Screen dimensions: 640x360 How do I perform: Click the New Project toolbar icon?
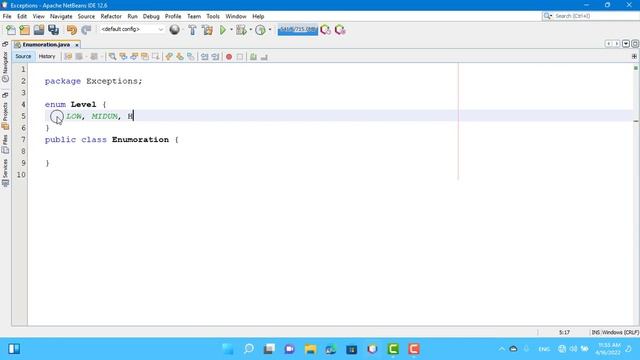pos(25,30)
